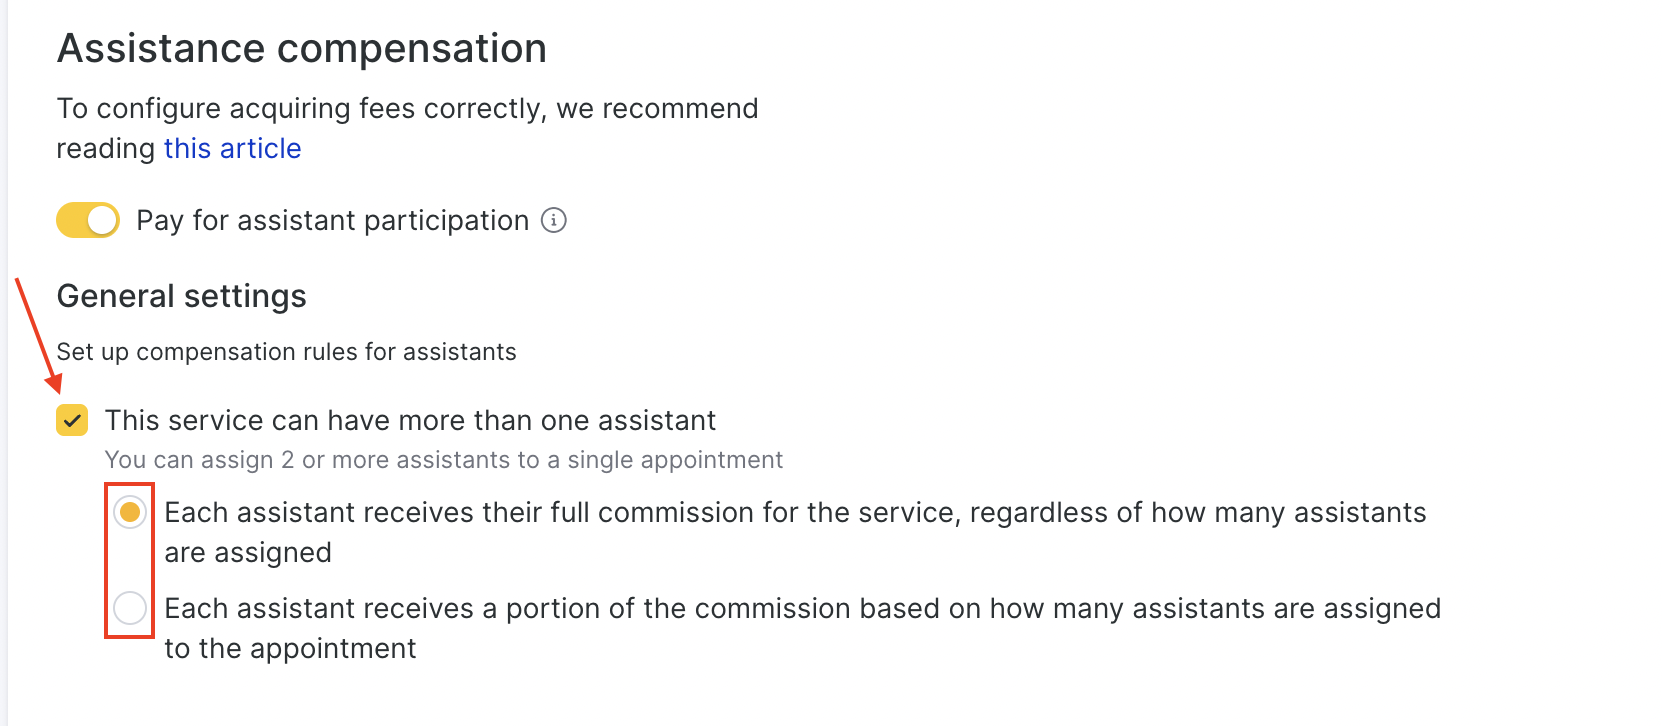Choose the portion of commission radio button
The width and height of the screenshot is (1662, 726).
point(130,608)
